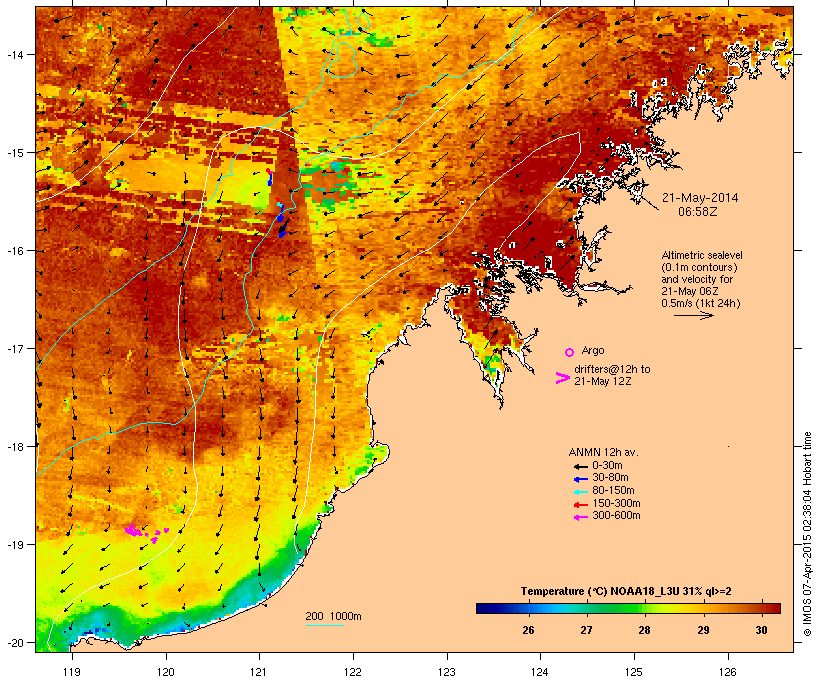Screen dimensions: 820x680
Task: Click the '30-80m' depth label
Action: pos(610,478)
